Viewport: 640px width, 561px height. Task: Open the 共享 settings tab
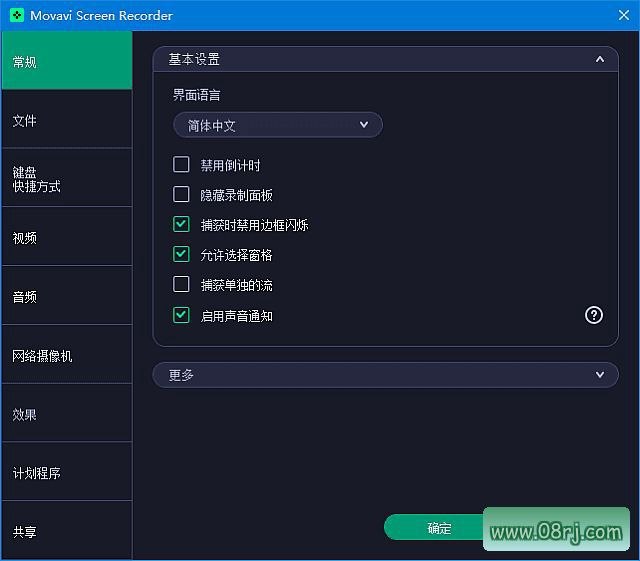point(67,530)
